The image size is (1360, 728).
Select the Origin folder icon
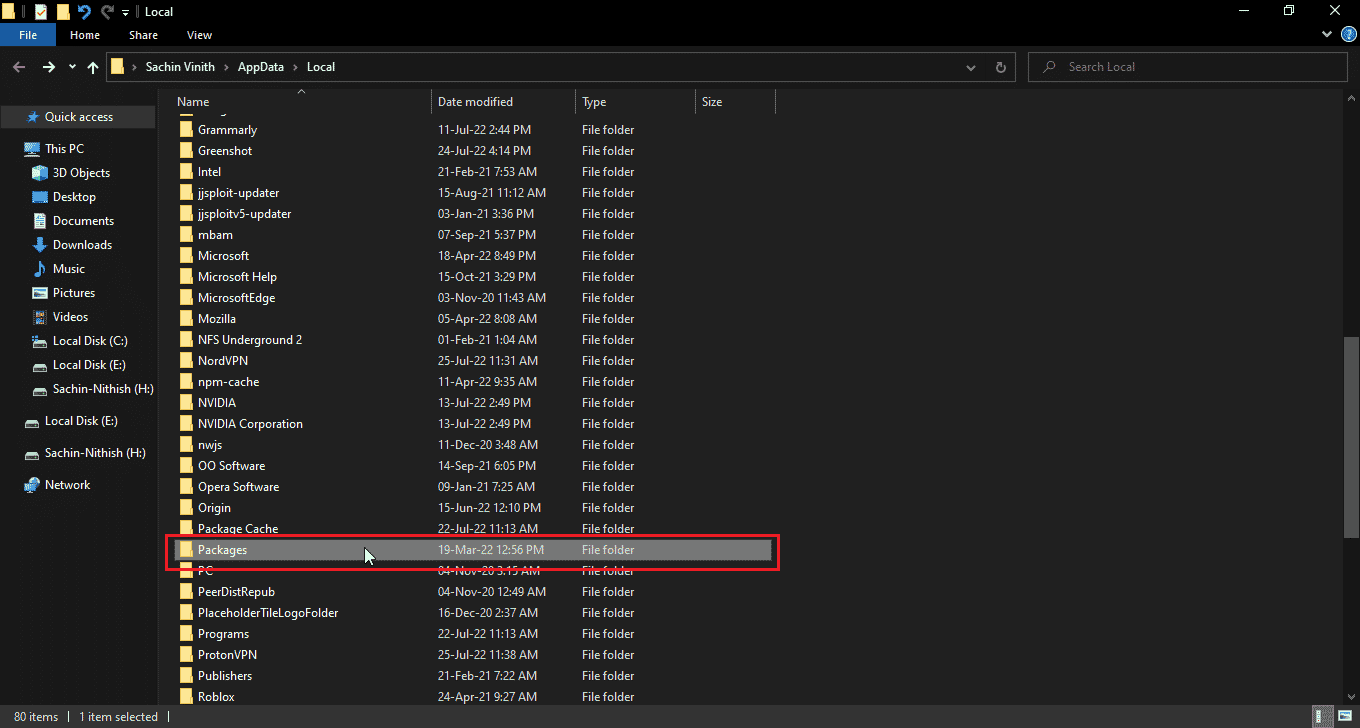pos(185,508)
